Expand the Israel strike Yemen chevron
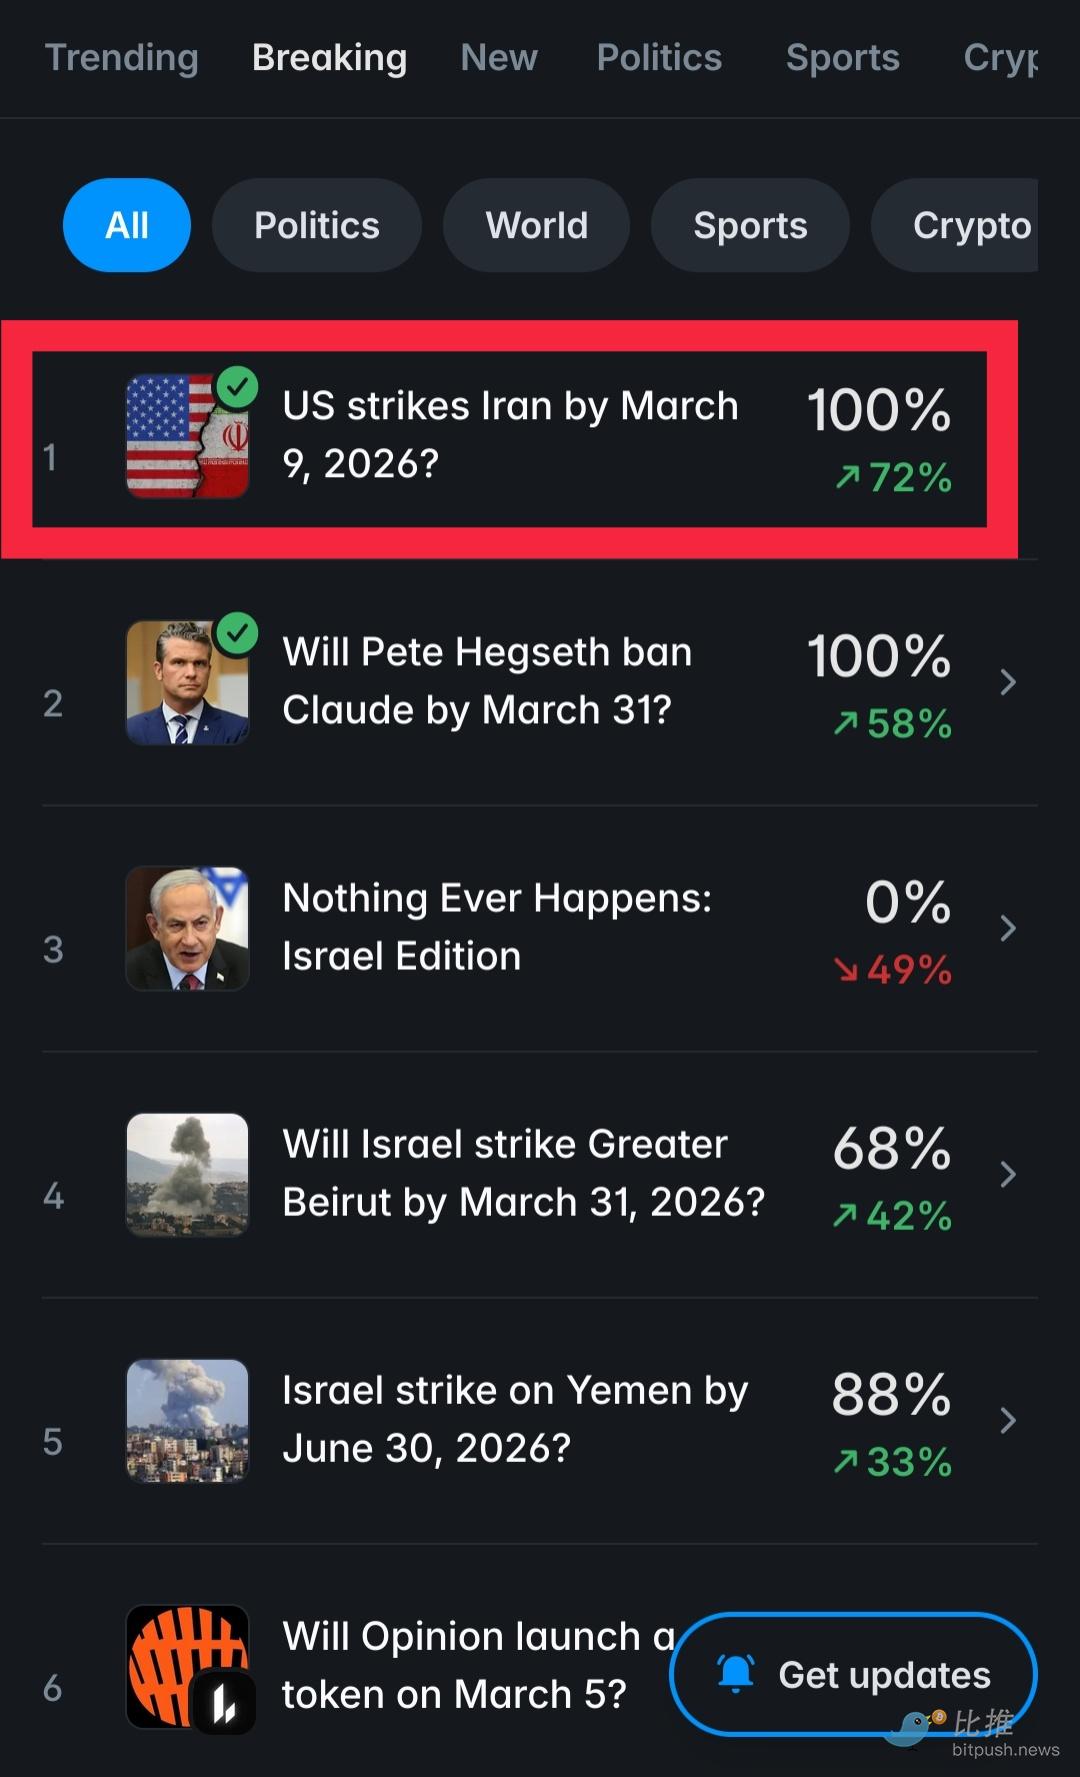 click(1008, 1420)
